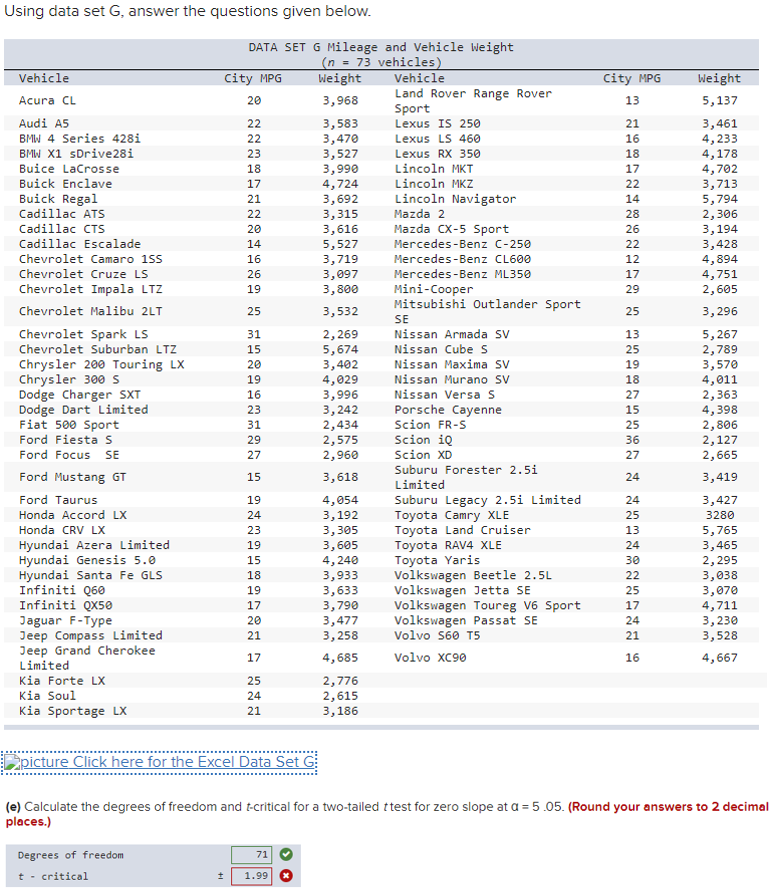Image resolution: width=775 pixels, height=893 pixels.
Task: Select the 'Fiat 500 Sport' row label
Action: [x=69, y=425]
